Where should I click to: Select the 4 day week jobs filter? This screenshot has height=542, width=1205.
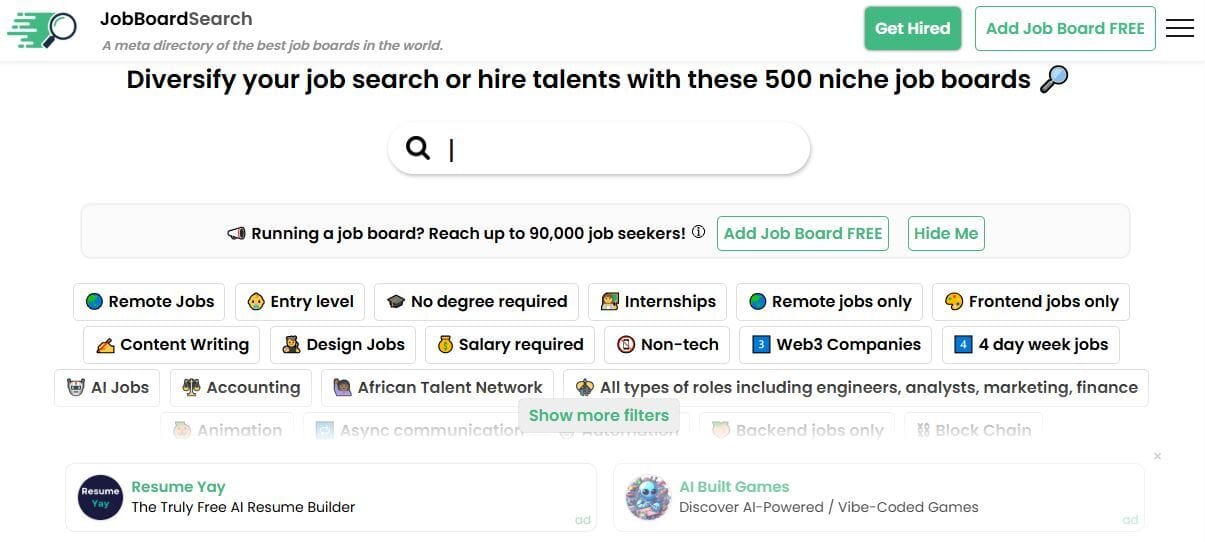pyautogui.click(x=1031, y=344)
